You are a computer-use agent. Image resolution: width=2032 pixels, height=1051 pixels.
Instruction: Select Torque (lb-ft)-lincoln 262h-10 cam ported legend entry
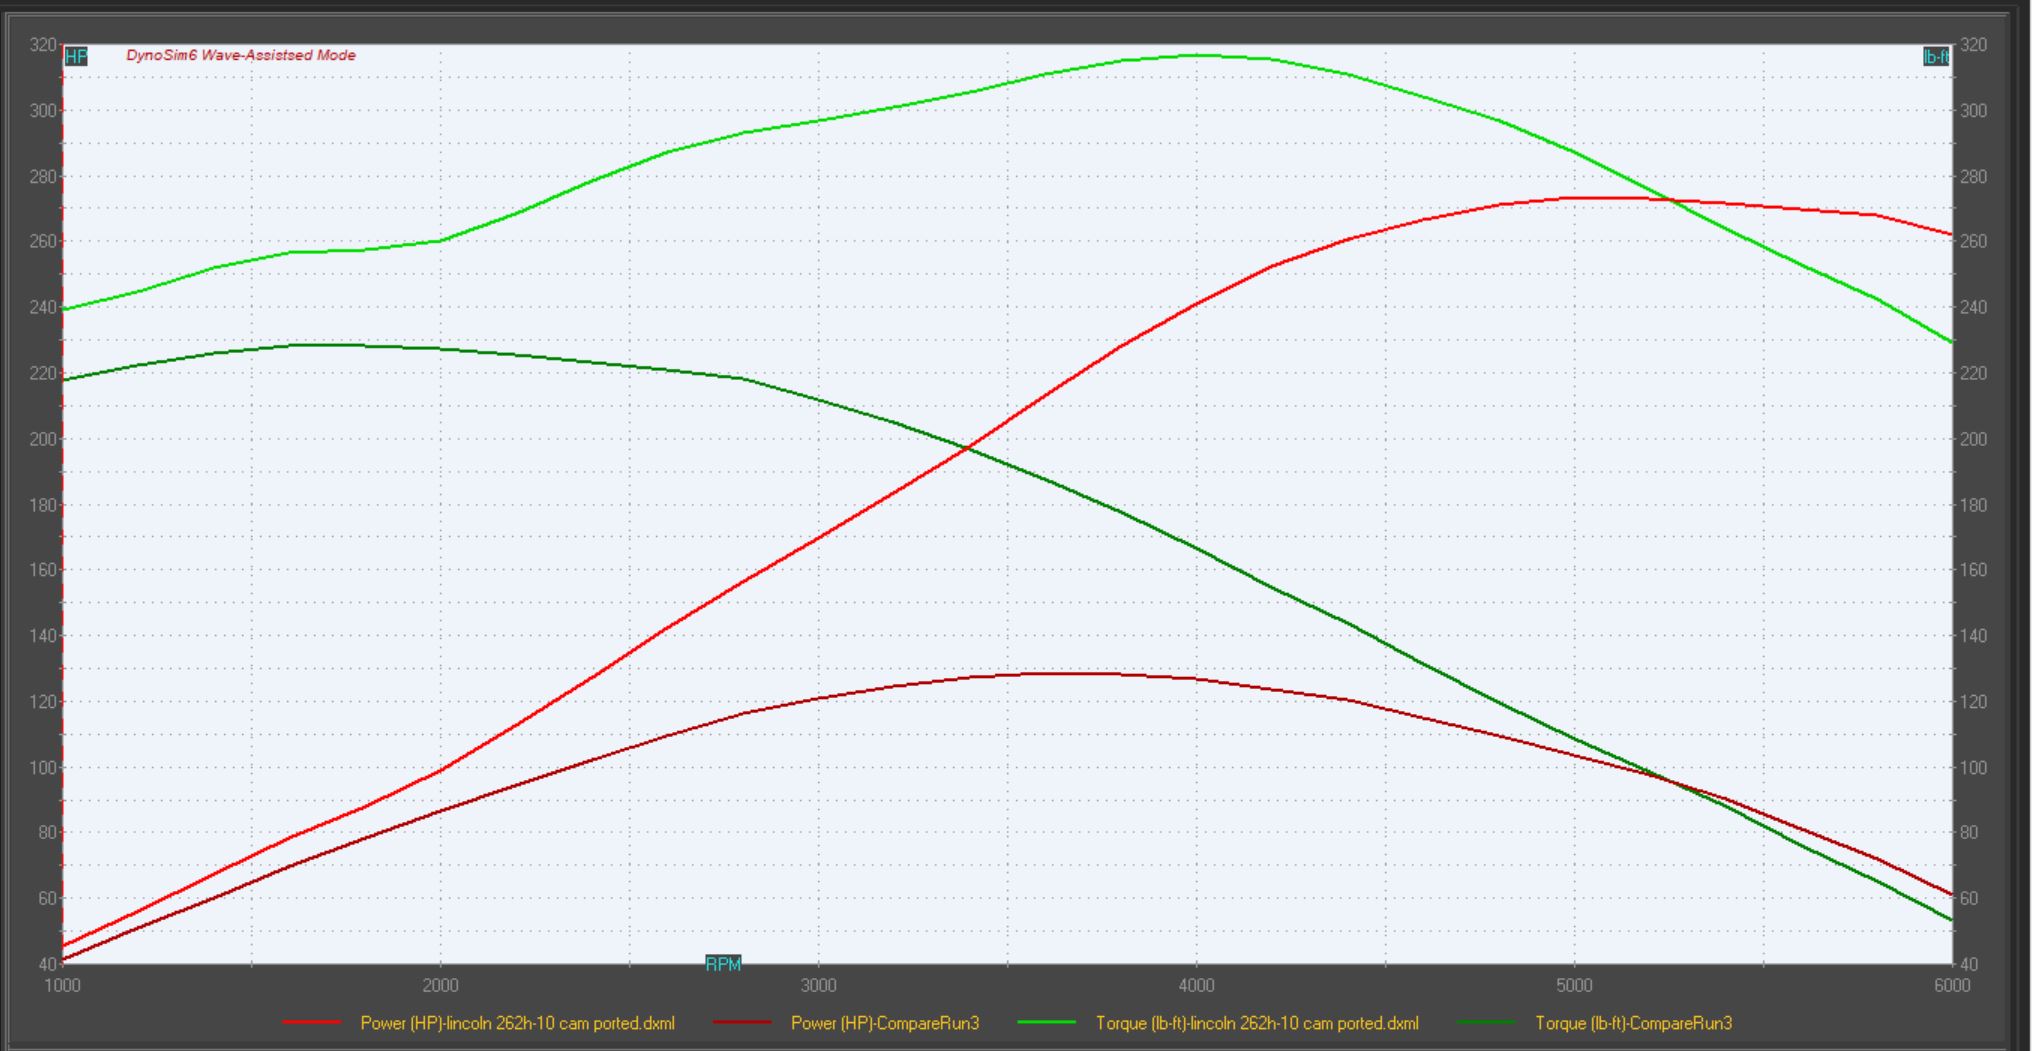coord(1257,1023)
